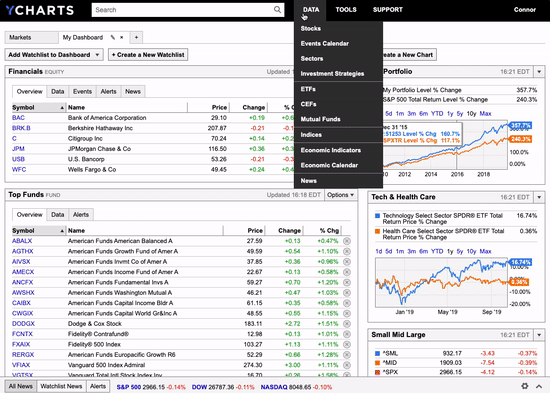Open Alerts in the bottom bar
This screenshot has width=550, height=393.
[x=98, y=386]
